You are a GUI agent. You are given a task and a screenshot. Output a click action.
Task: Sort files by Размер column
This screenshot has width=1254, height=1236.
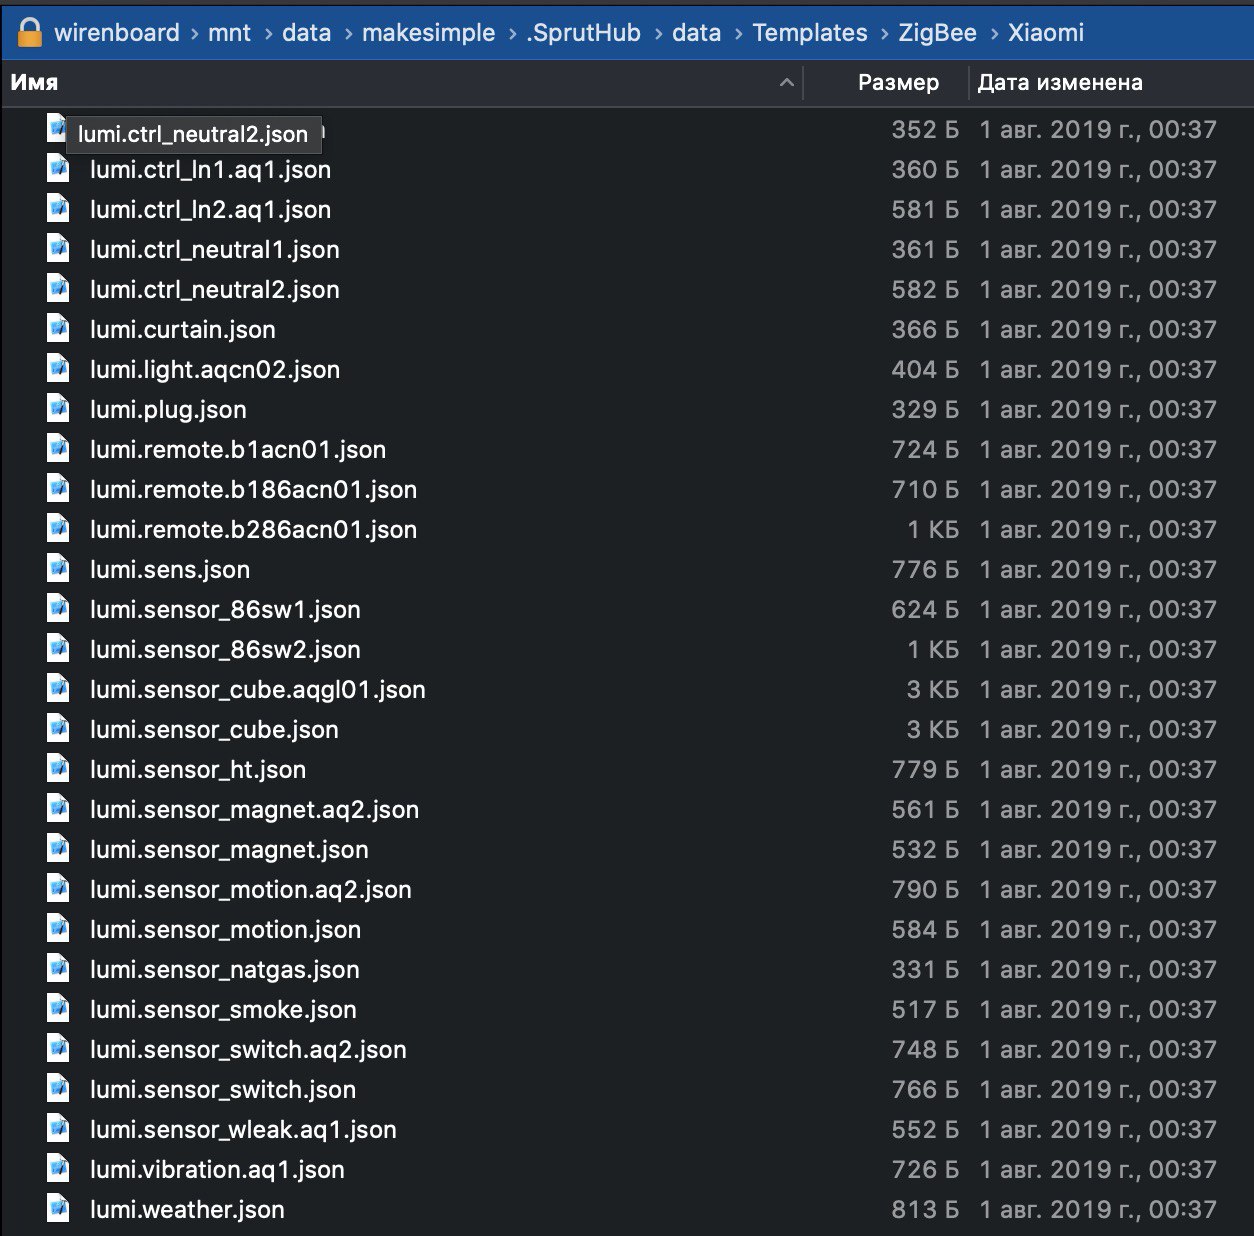coord(898,83)
